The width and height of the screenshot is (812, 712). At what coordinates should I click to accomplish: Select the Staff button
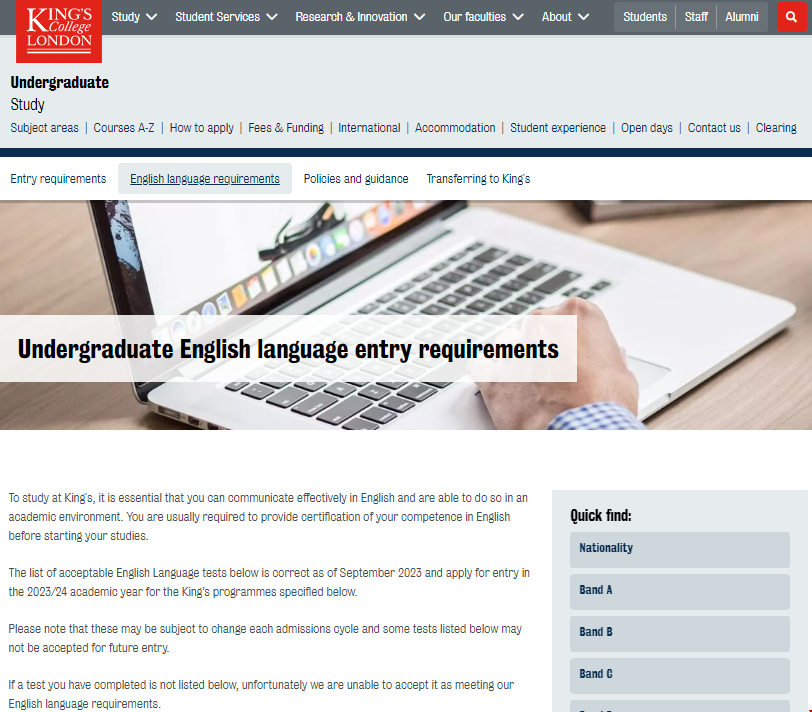(x=696, y=17)
